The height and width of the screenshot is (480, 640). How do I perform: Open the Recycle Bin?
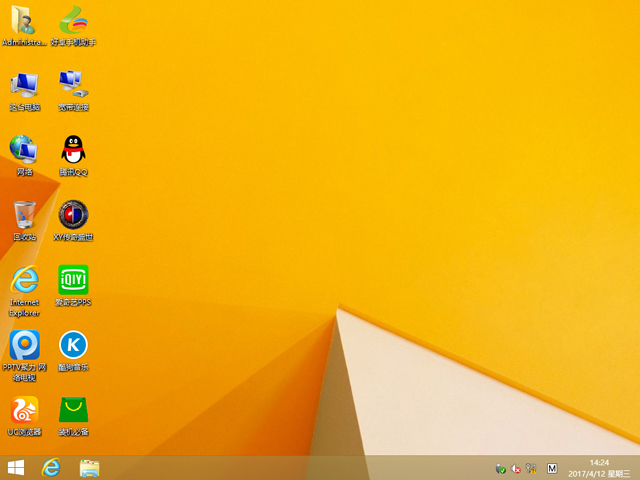click(x=24, y=215)
